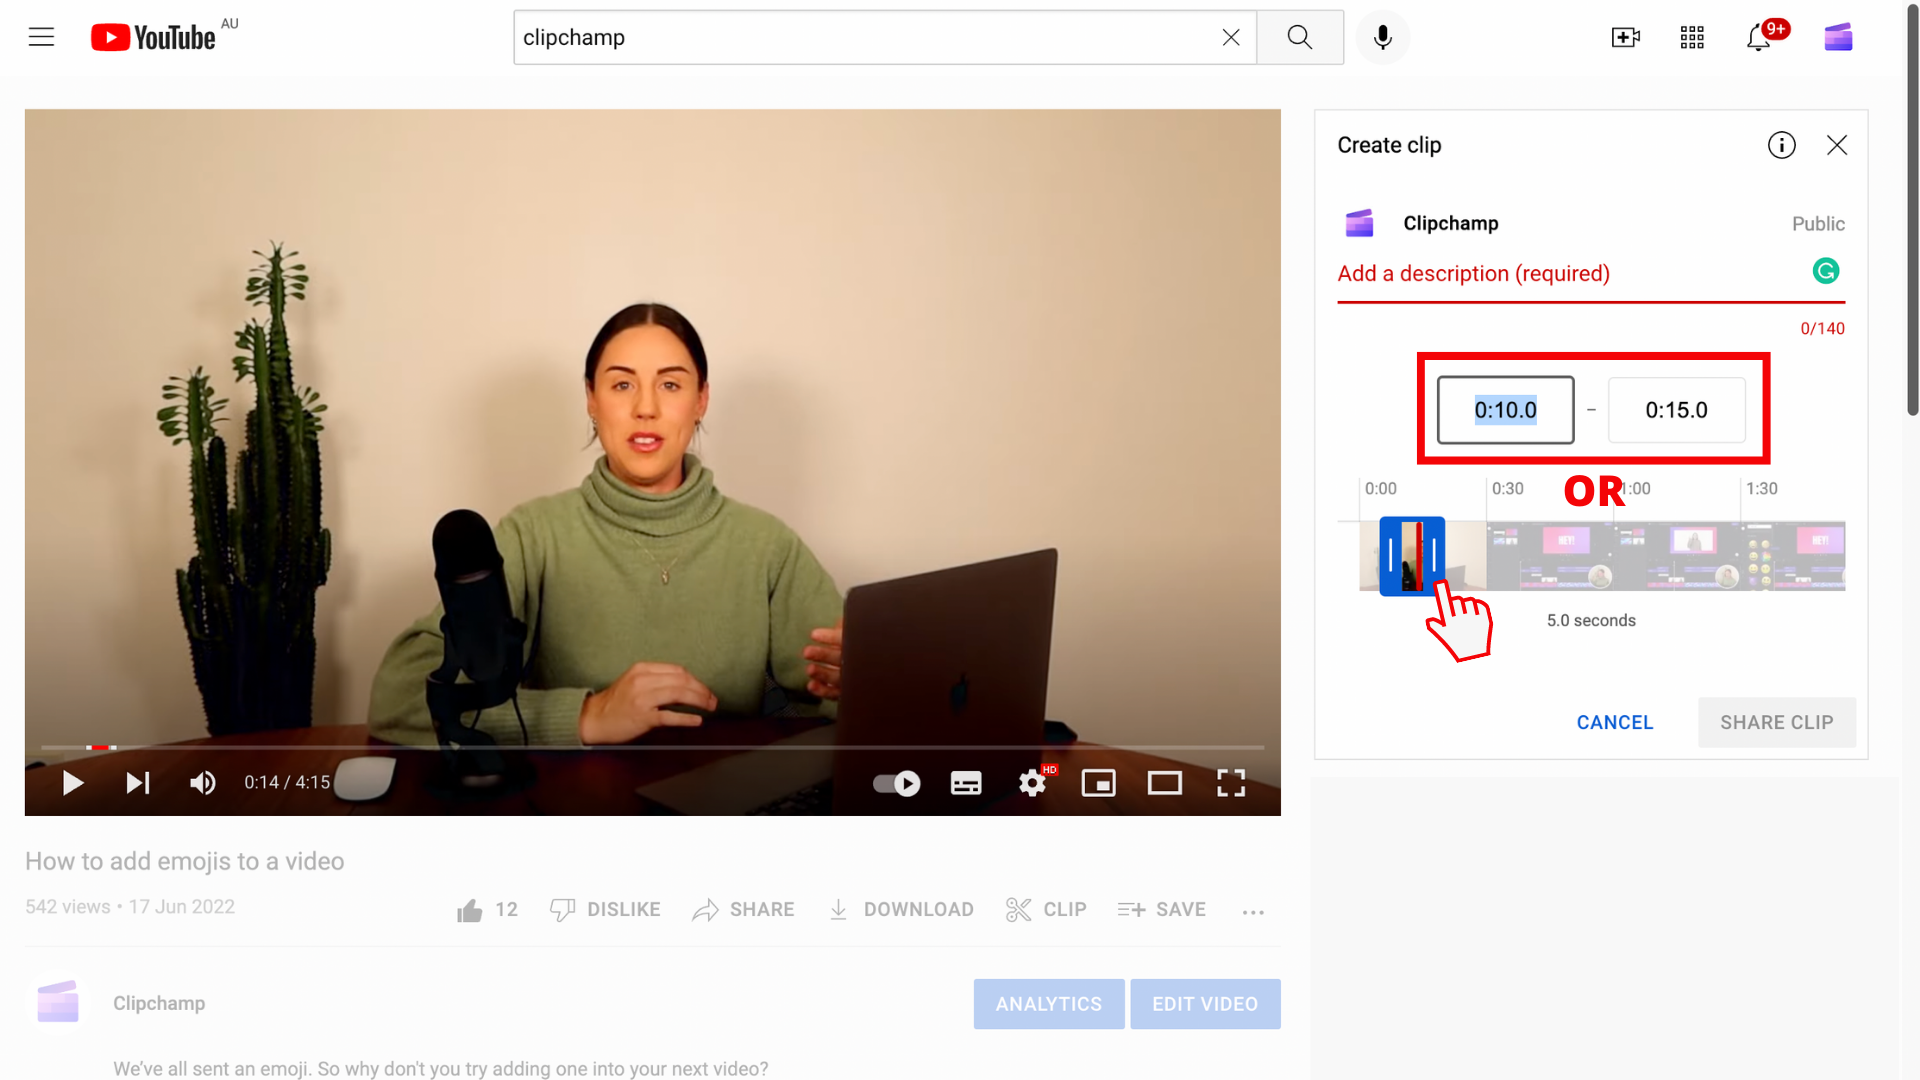This screenshot has width=1920, height=1080.
Task: Open the Grammarly icon in description field
Action: pyautogui.click(x=1825, y=271)
